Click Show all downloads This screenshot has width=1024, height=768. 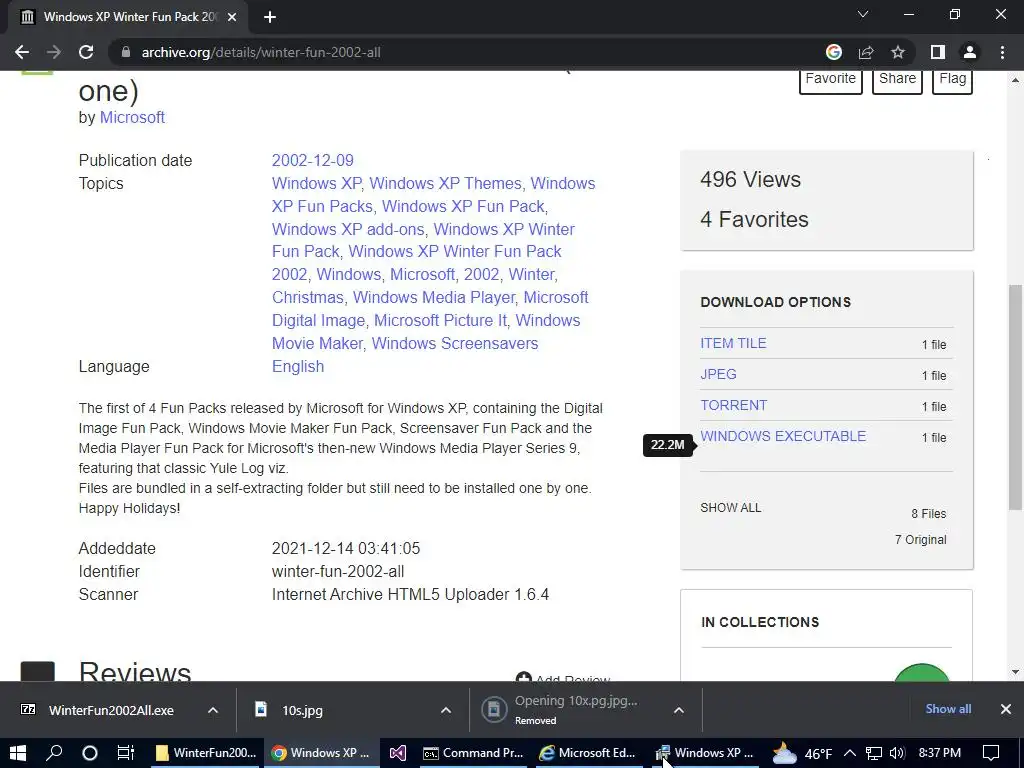click(x=948, y=709)
